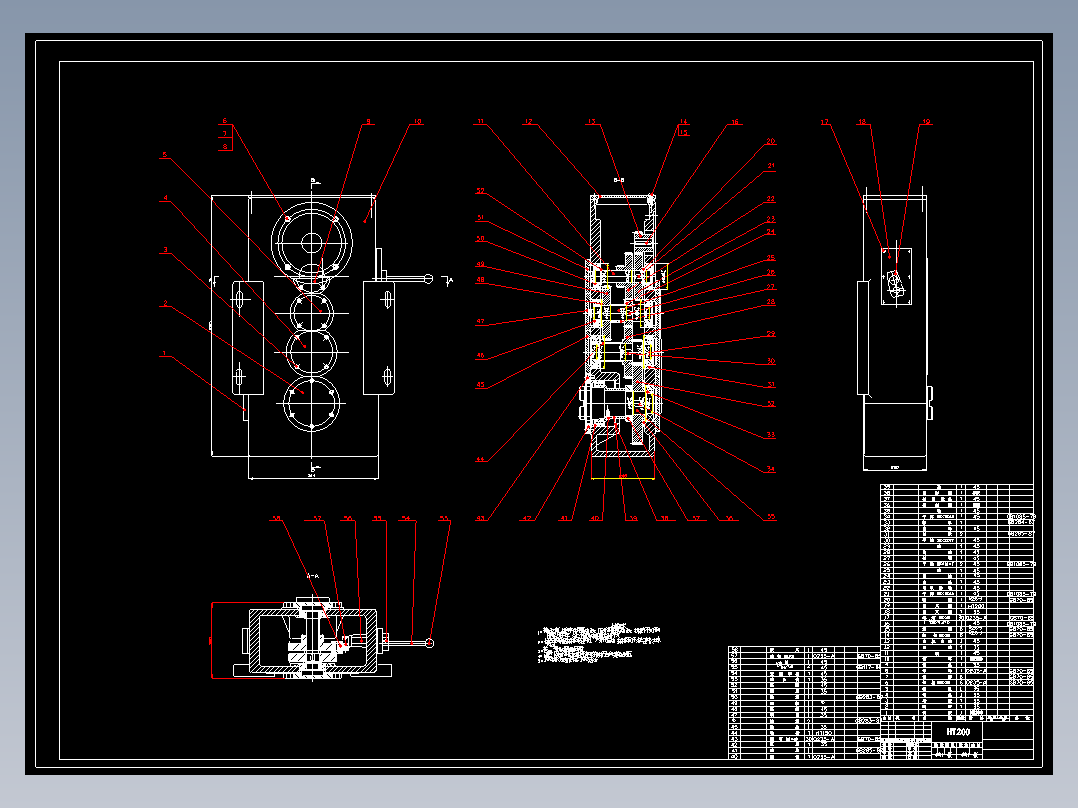Select part balloon number 49
1078x808 pixels.
click(x=481, y=264)
